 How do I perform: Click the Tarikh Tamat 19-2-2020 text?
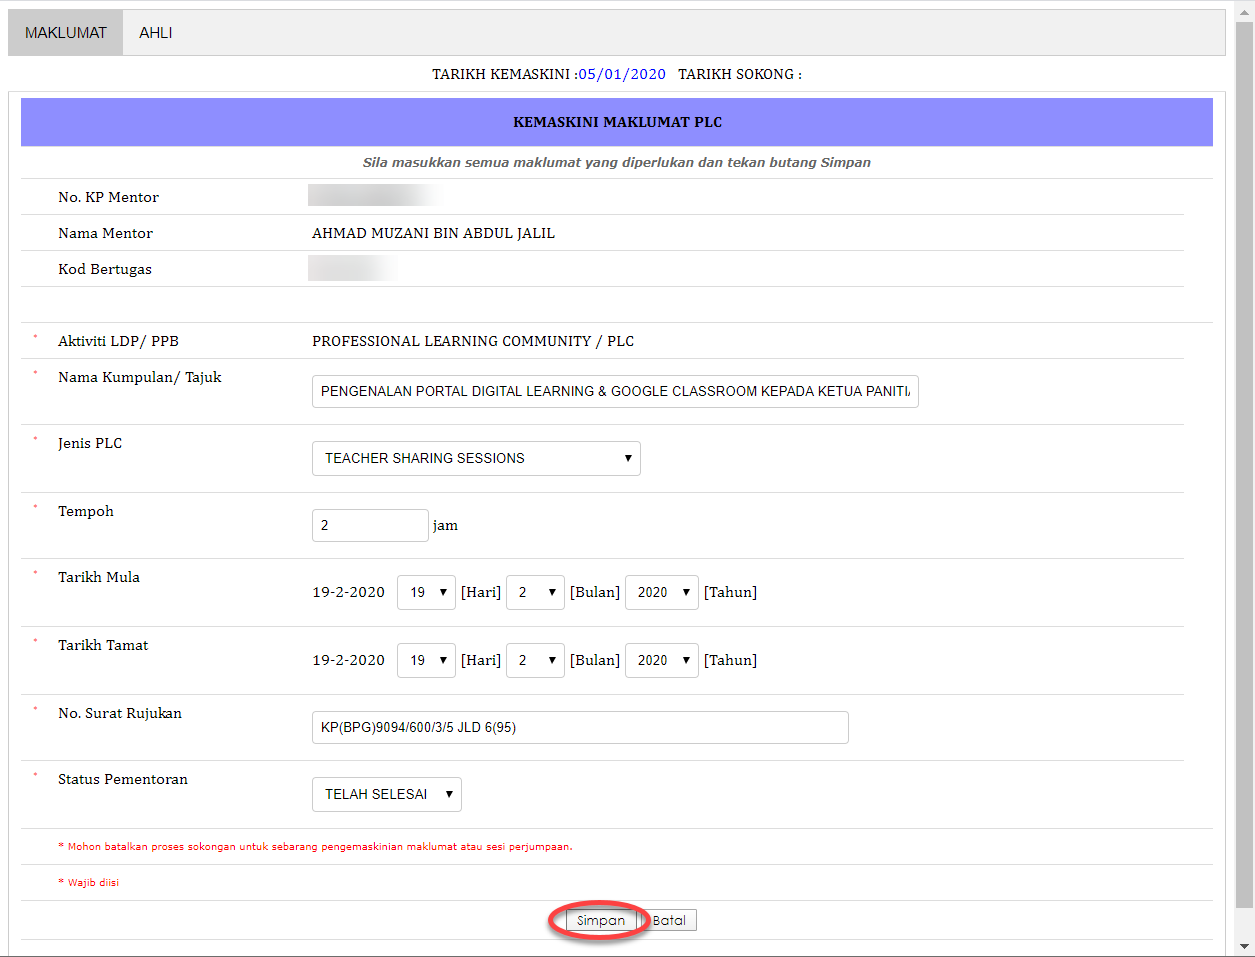coord(348,660)
